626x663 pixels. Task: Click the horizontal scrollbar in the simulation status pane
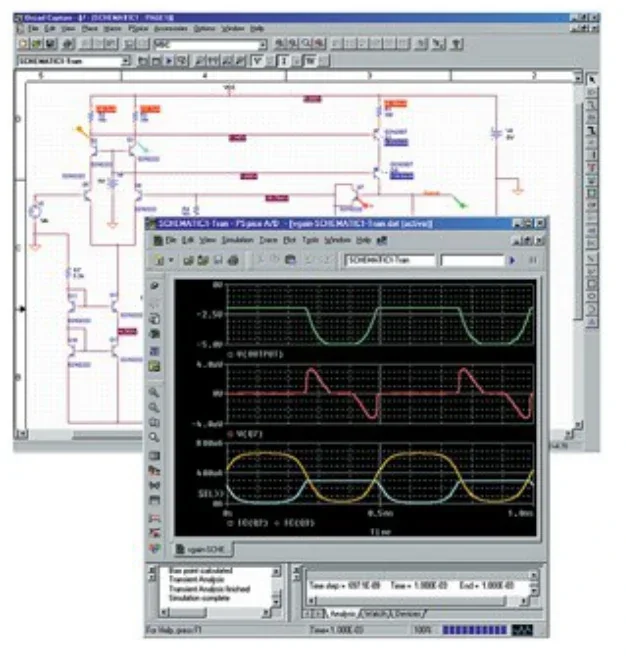[x=417, y=600]
